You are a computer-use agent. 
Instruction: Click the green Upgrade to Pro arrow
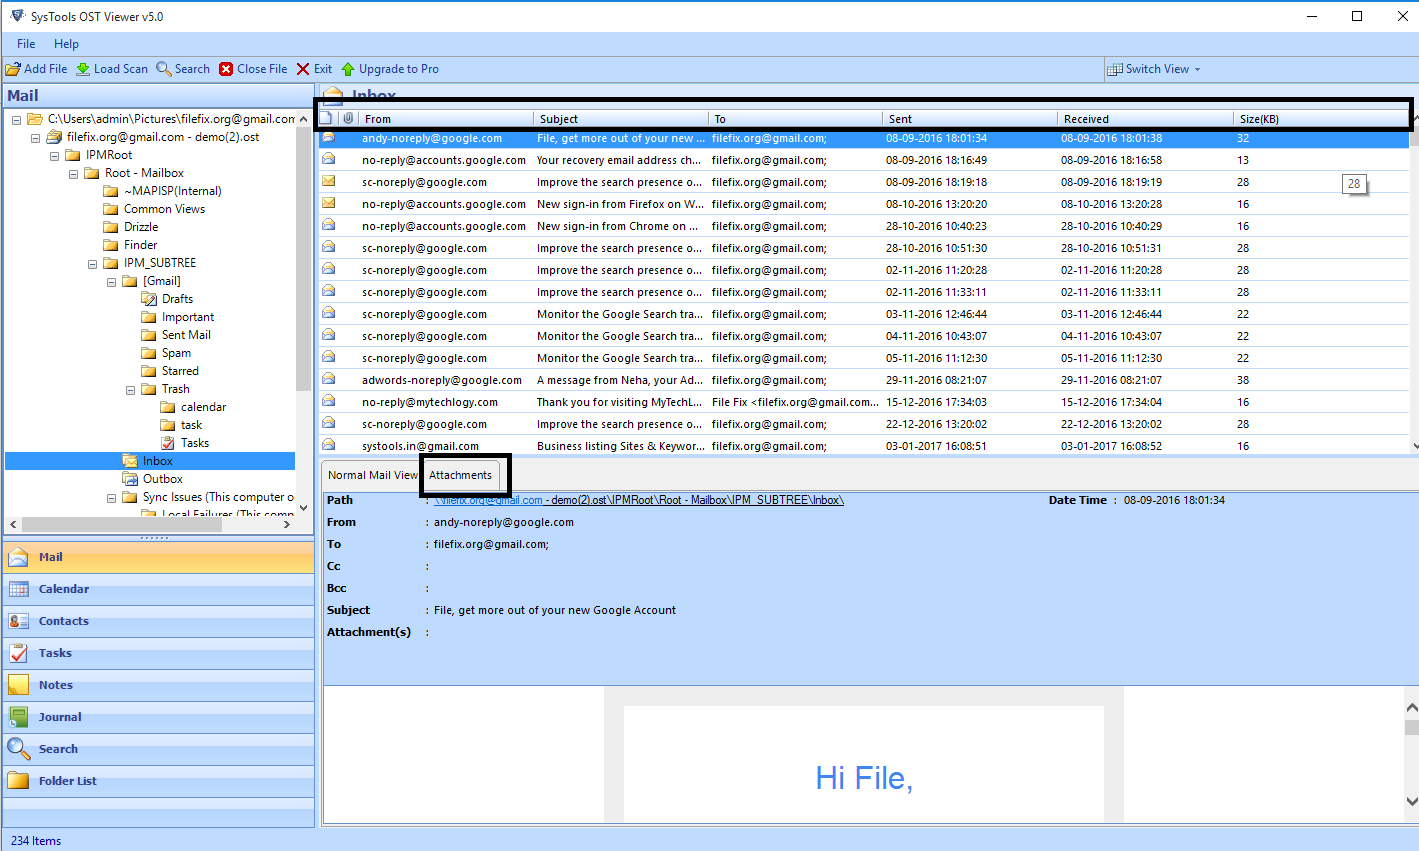pyautogui.click(x=348, y=69)
